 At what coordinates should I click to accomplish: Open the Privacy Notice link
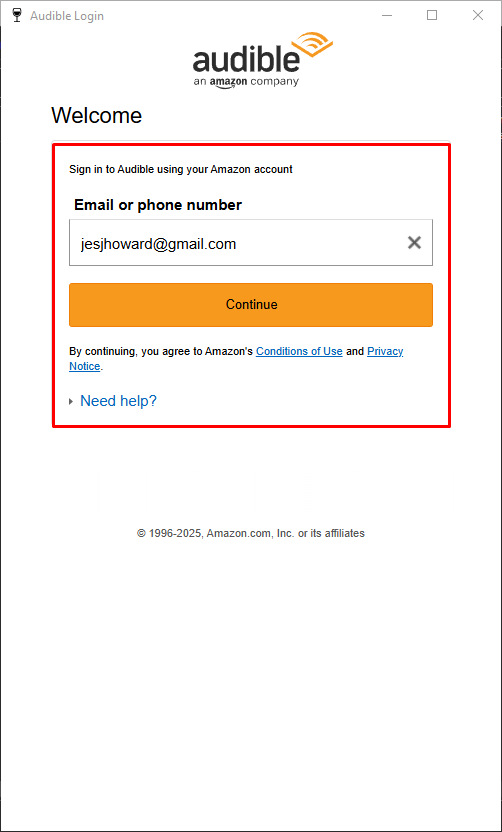pyautogui.click(x=236, y=359)
